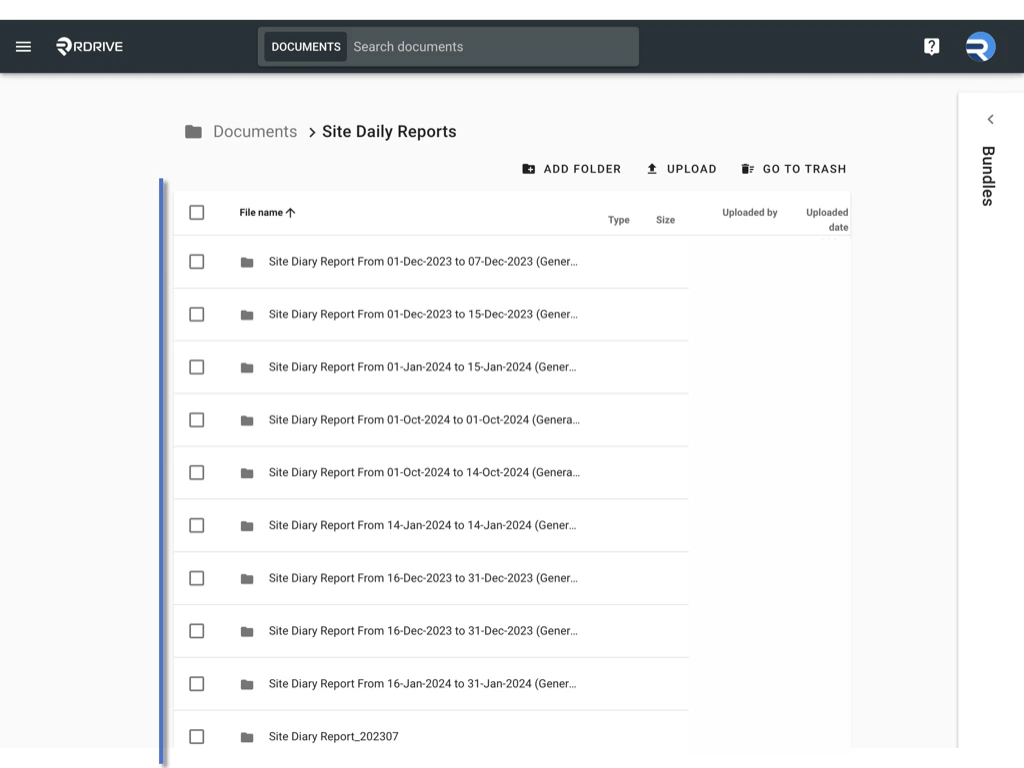Click the Site Daily Reports breadcrumb
This screenshot has height=768, width=1024.
pyautogui.click(x=389, y=131)
